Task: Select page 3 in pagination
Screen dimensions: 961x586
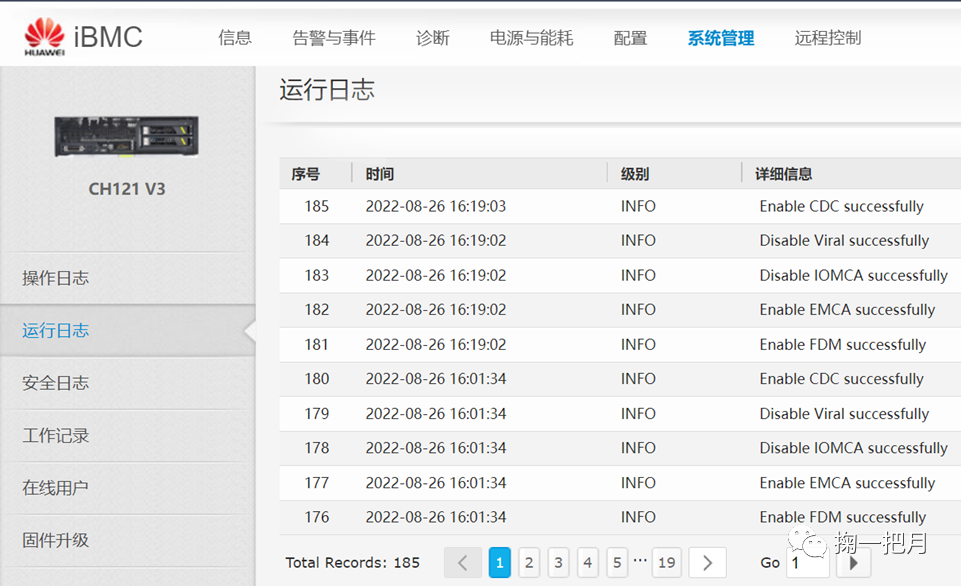Action: pos(558,562)
